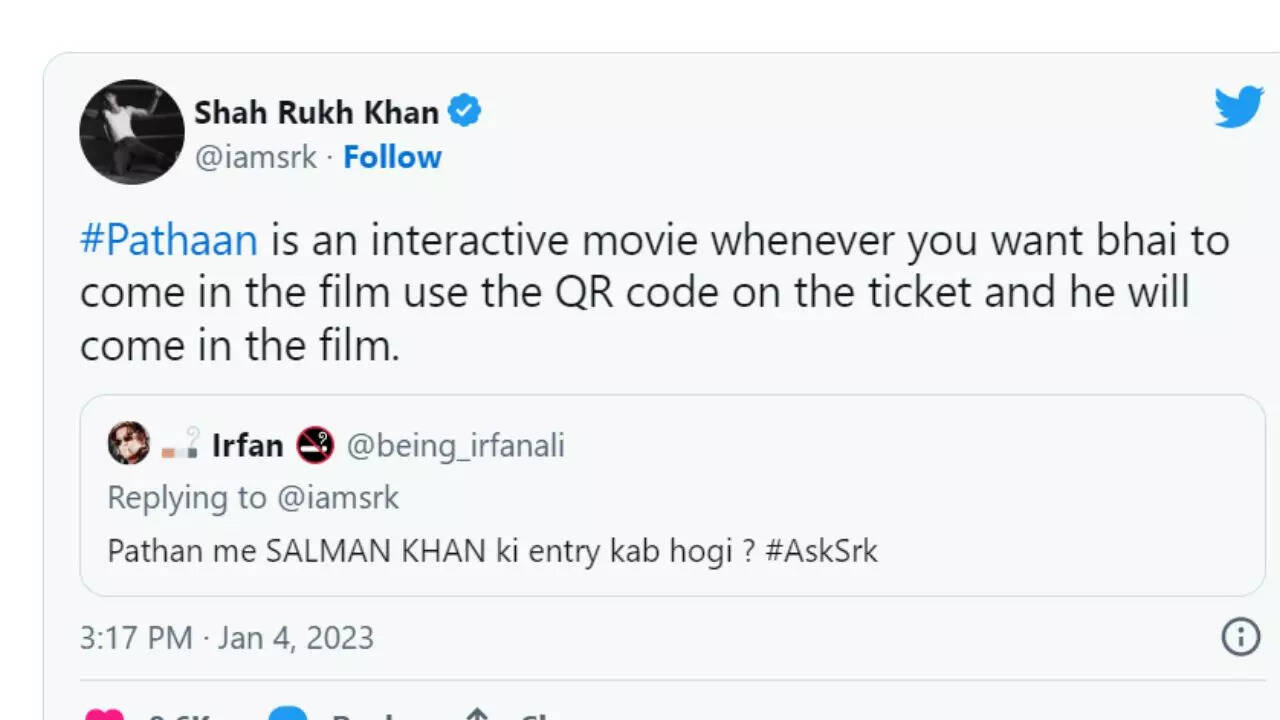Viewport: 1280px width, 720px height.
Task: Open the #Pathaan hashtag link
Action: pos(168,241)
